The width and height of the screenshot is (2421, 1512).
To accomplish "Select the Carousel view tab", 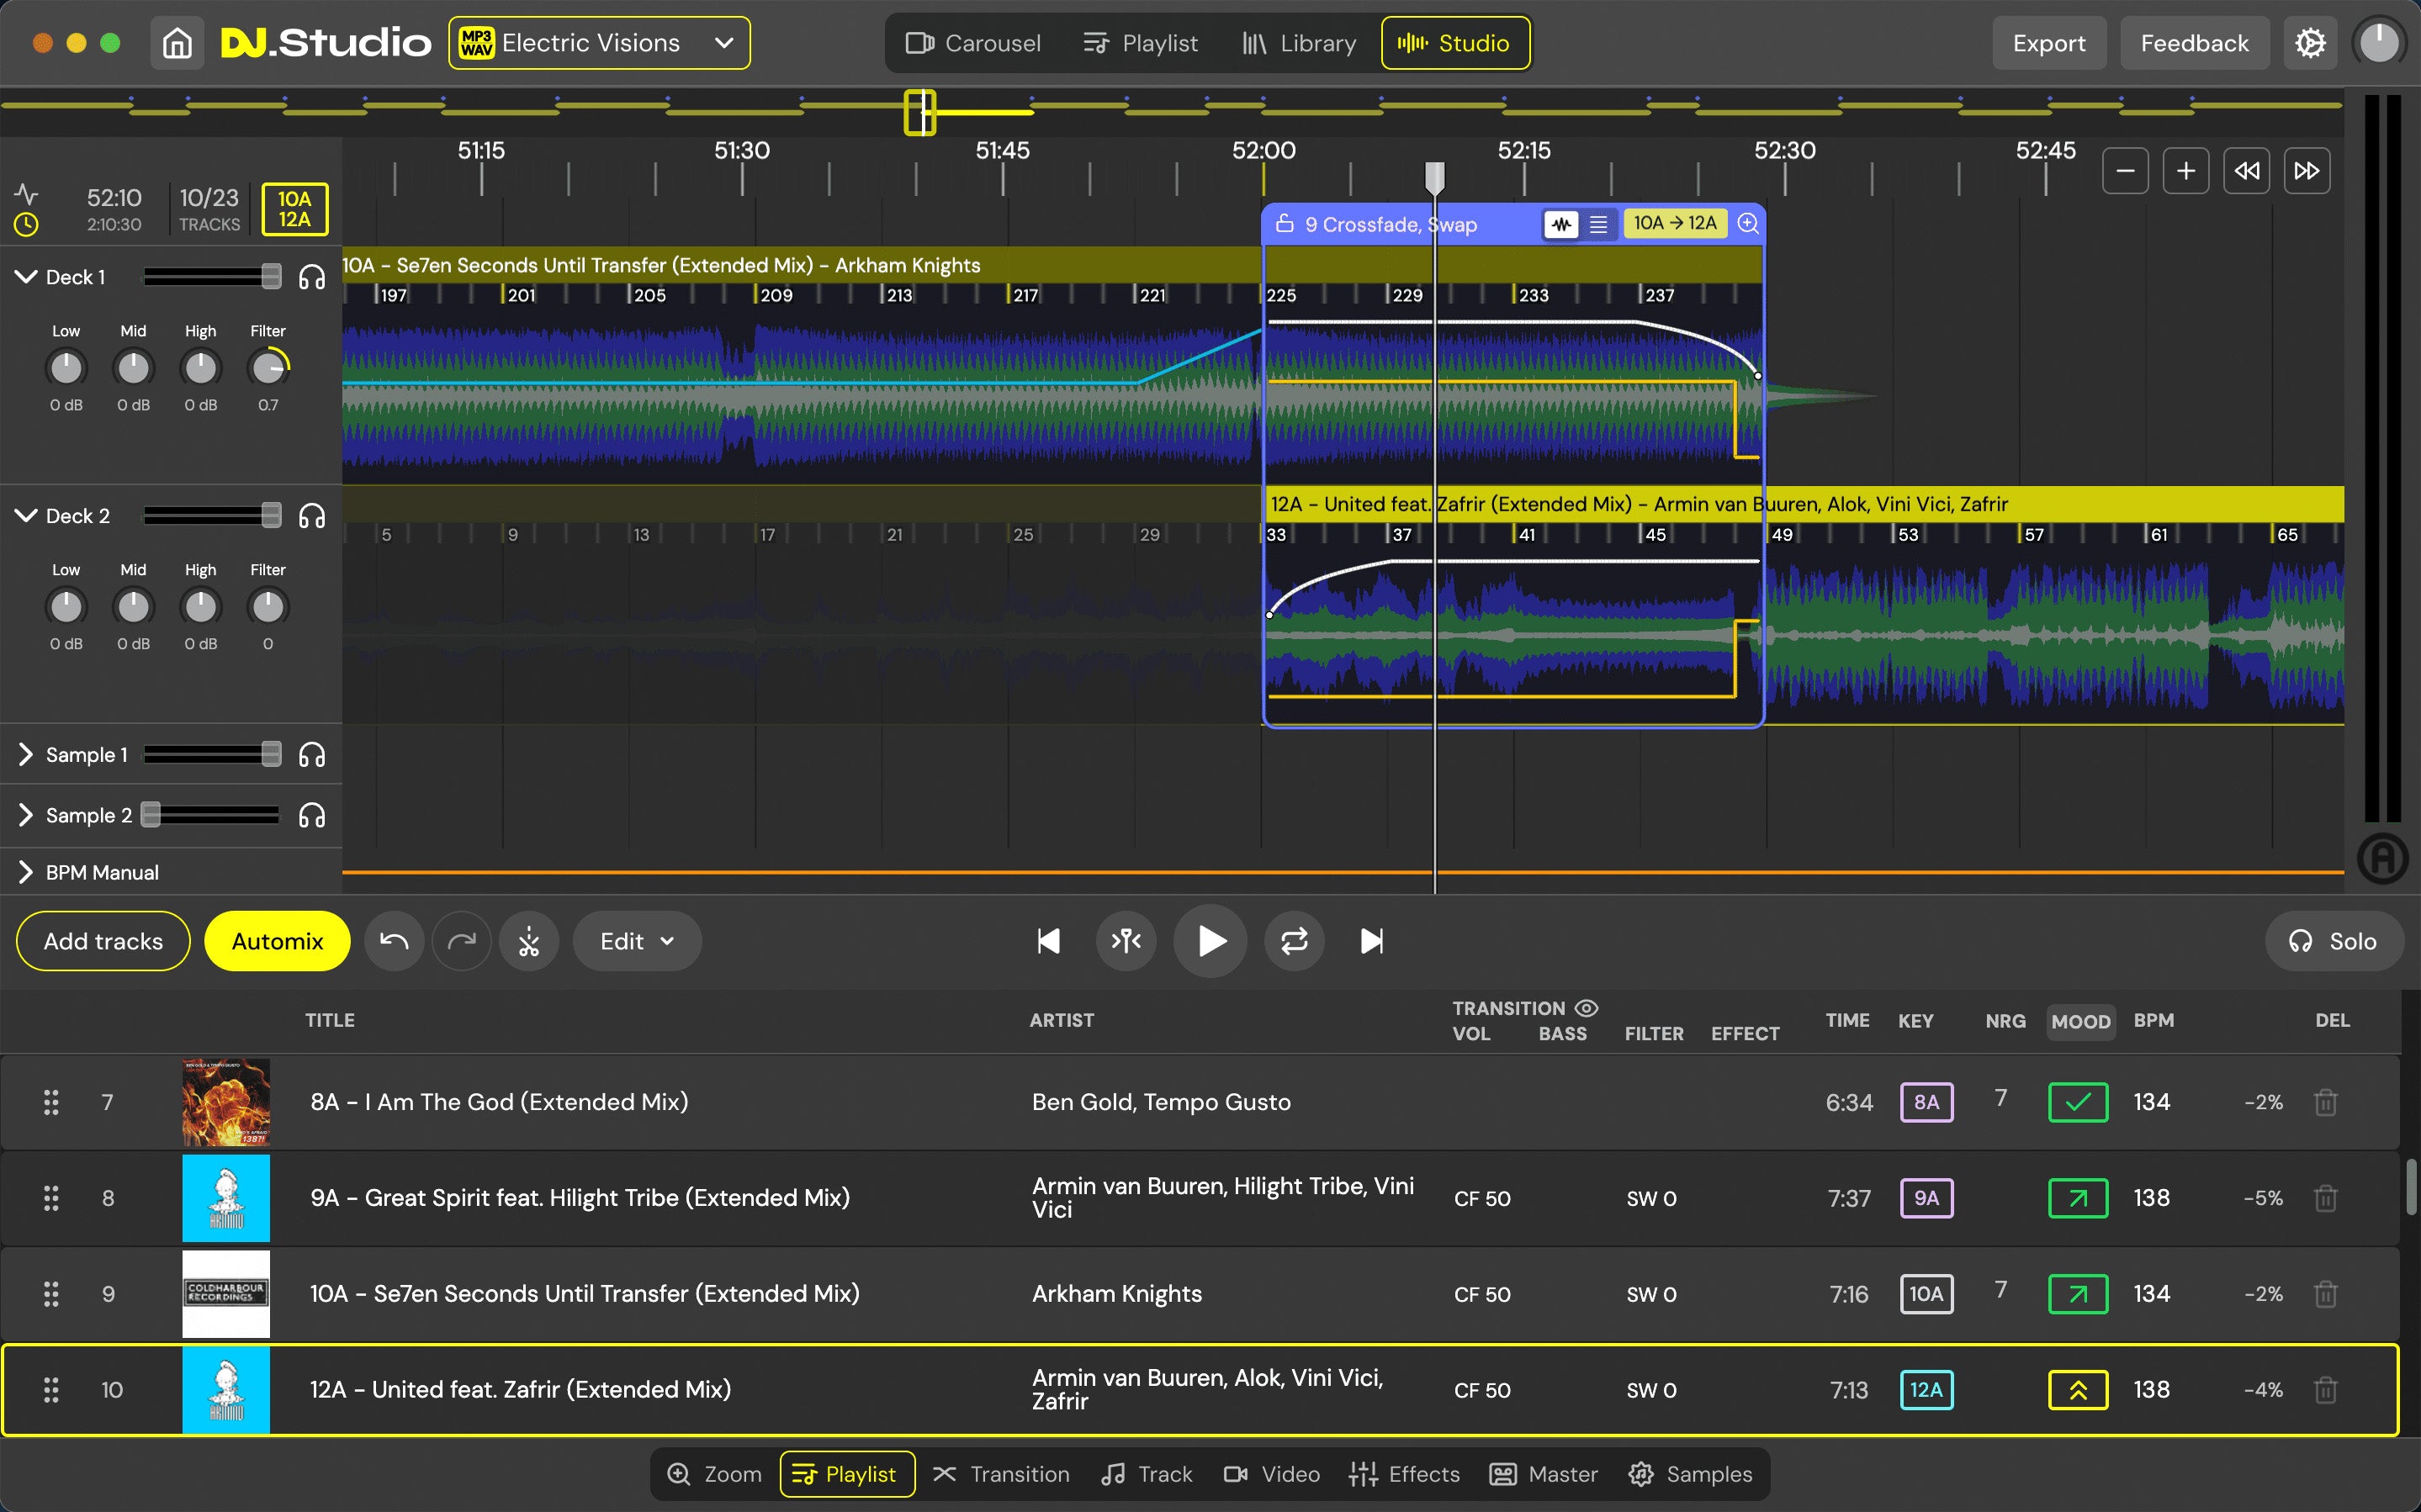I will click(972, 42).
